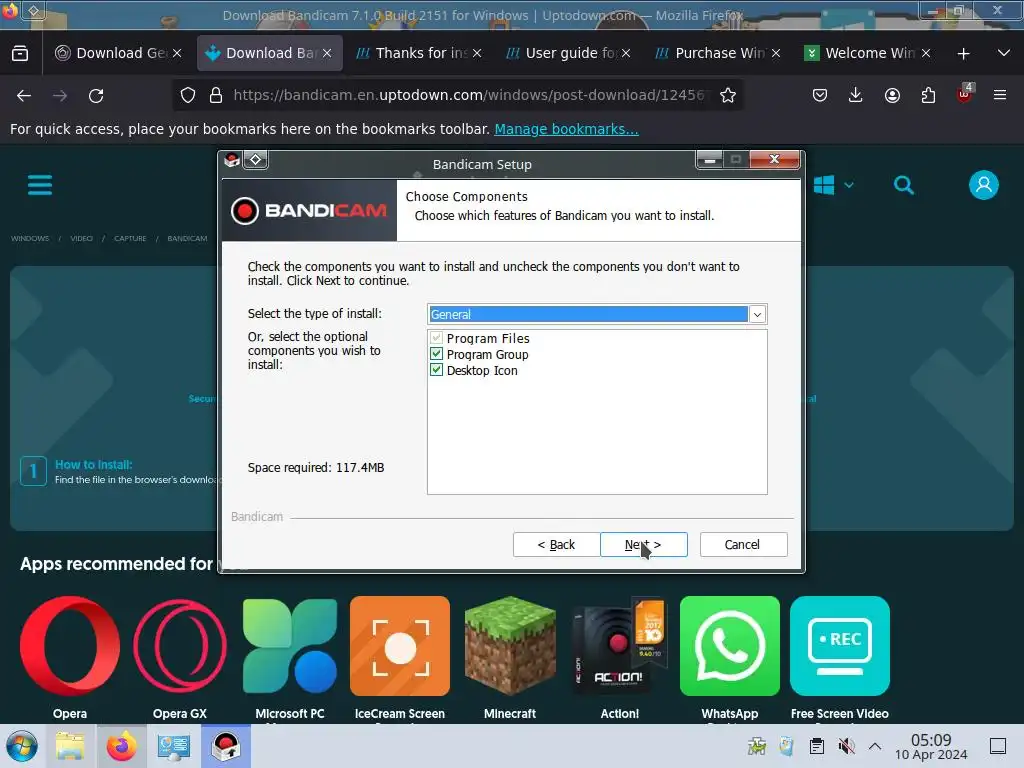Close the Download GeForce tab
1024x768 pixels.
(x=177, y=53)
